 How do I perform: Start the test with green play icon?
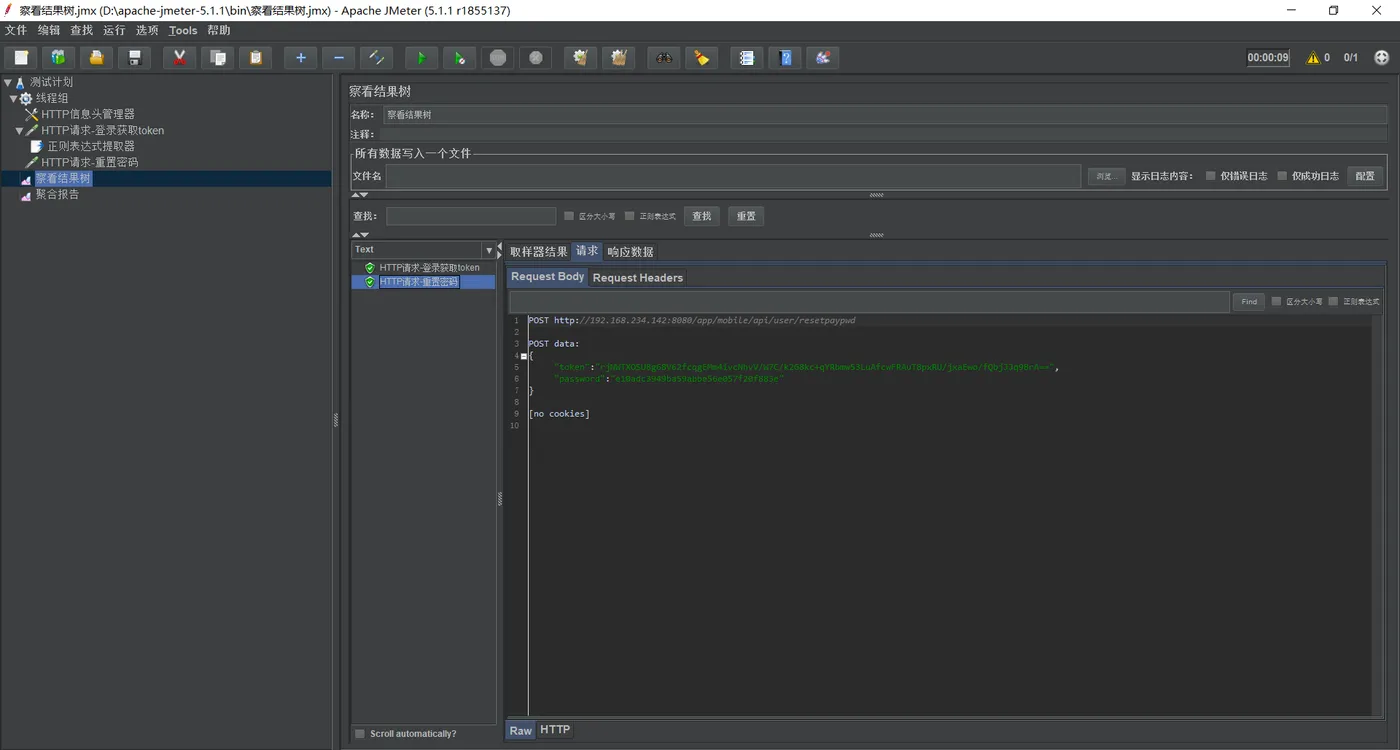(x=421, y=57)
